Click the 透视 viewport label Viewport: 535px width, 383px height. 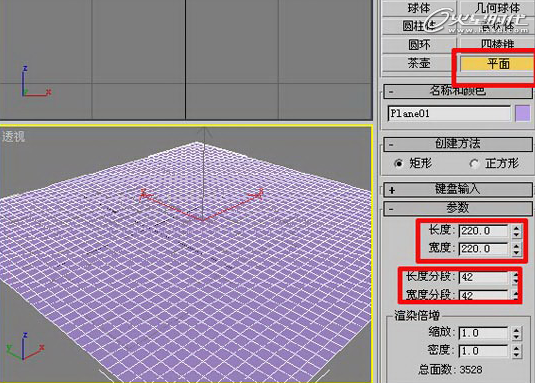pos(13,136)
